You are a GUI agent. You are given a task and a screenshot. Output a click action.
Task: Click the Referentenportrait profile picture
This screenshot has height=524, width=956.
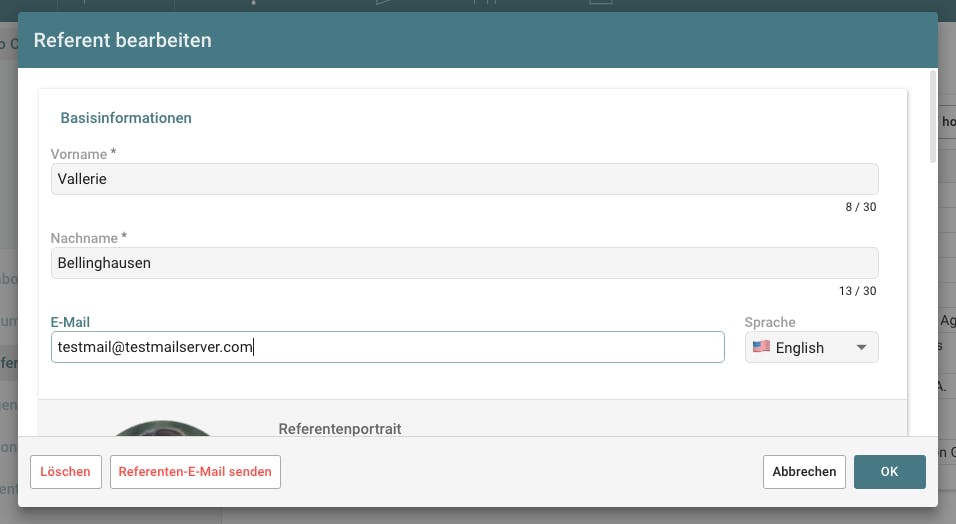160,428
